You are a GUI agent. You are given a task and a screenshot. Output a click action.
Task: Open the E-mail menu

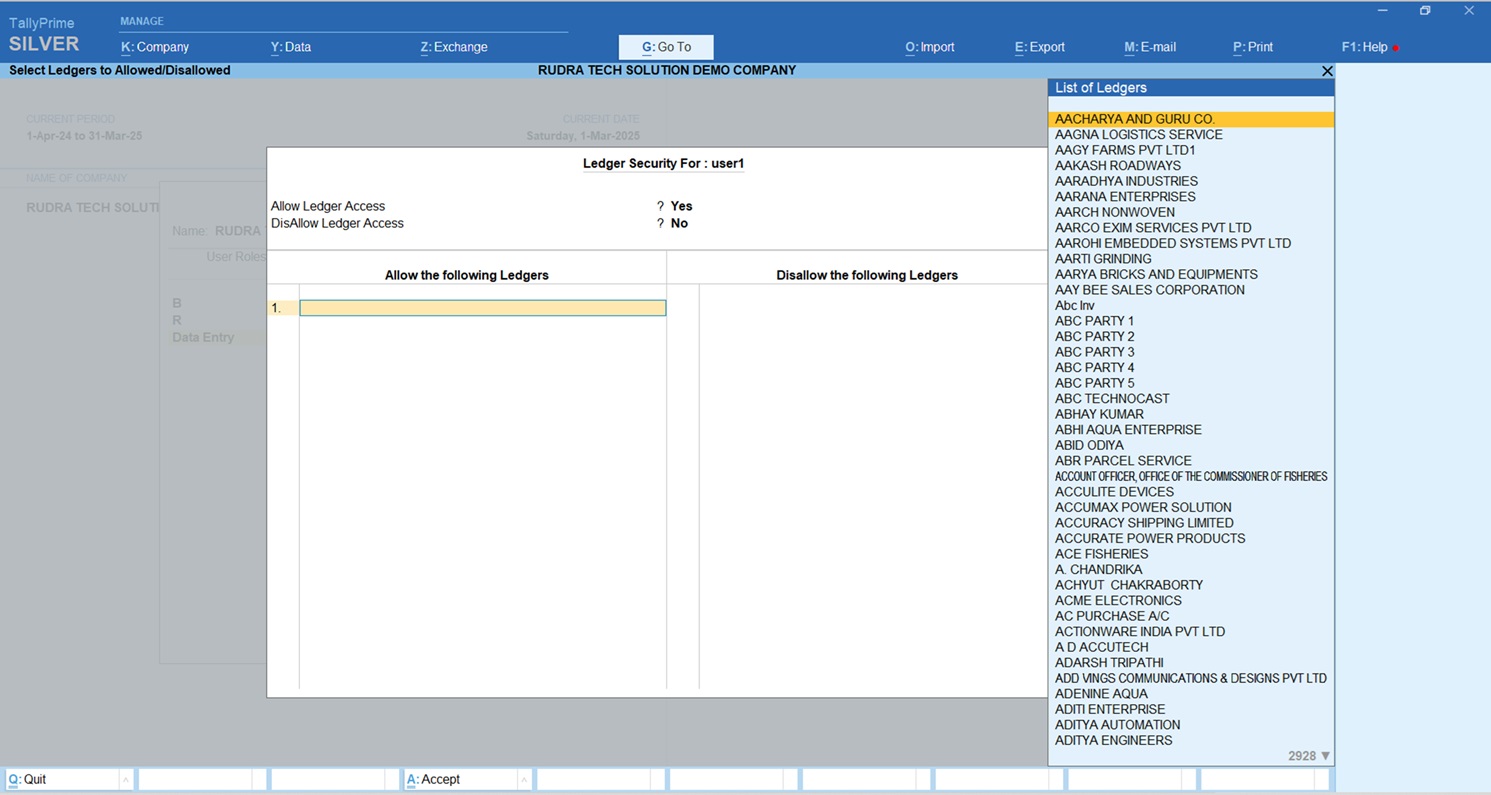1150,47
